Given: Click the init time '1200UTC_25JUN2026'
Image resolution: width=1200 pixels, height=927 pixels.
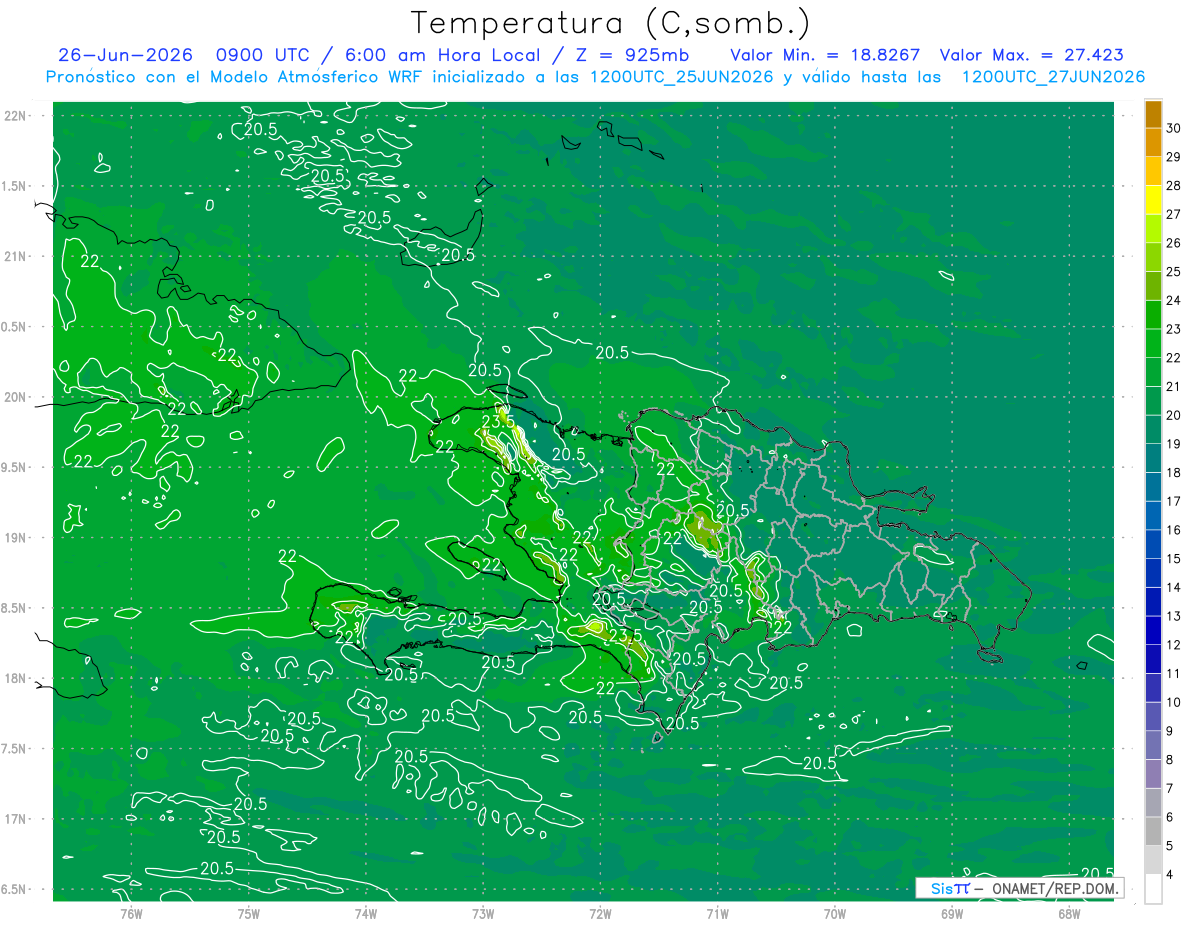Looking at the screenshot, I should tap(681, 77).
